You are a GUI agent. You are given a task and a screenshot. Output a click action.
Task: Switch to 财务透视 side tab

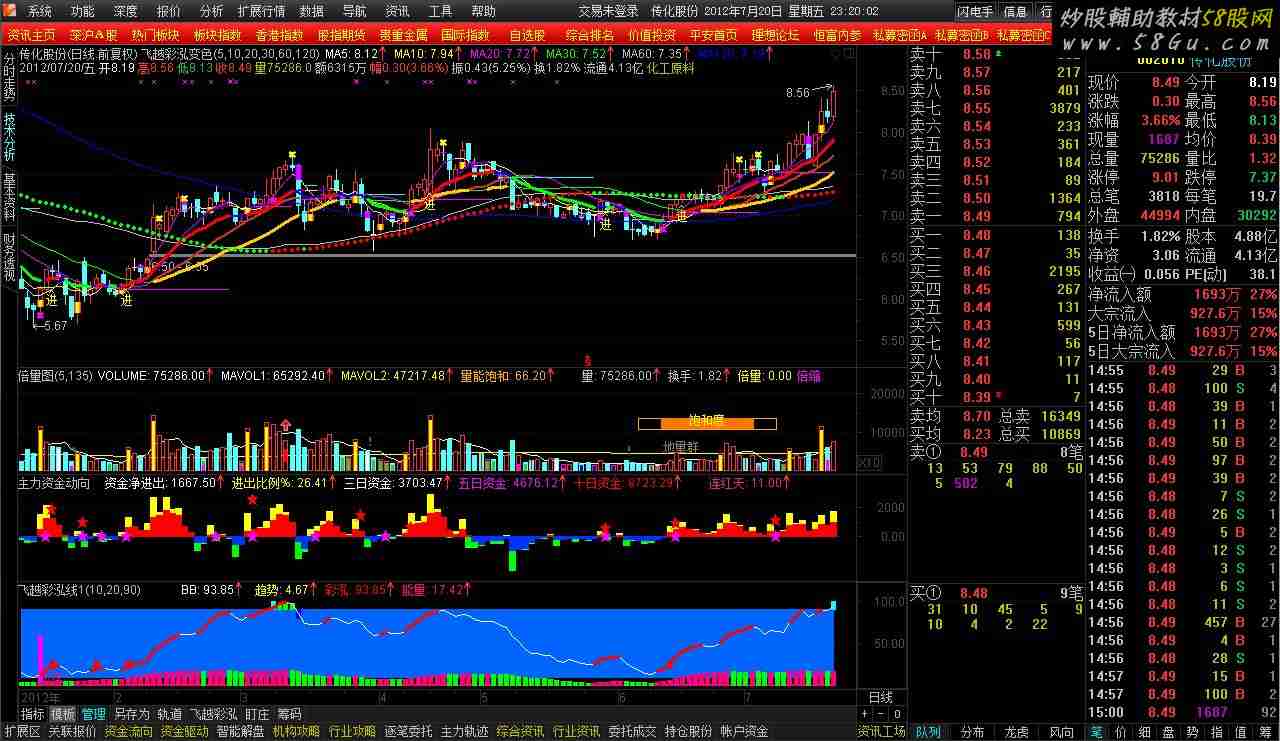coord(9,259)
